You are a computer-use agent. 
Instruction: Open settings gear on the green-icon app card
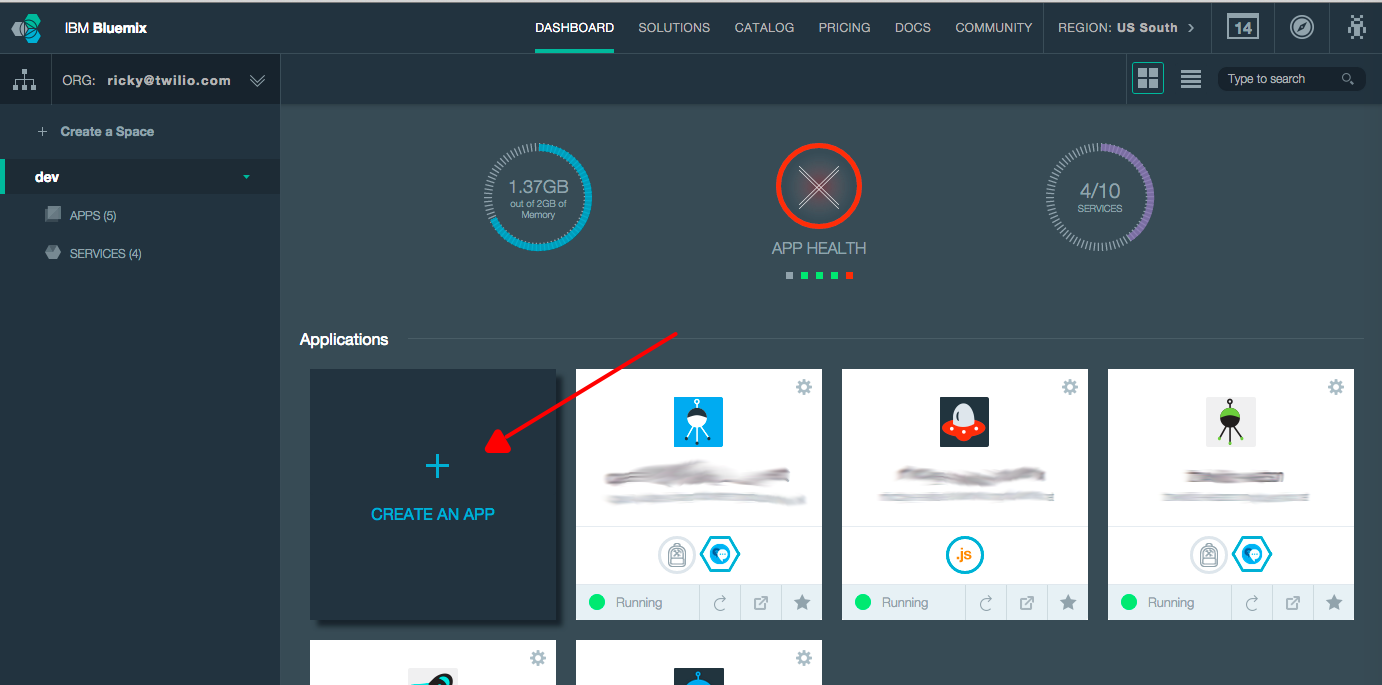[x=1336, y=387]
